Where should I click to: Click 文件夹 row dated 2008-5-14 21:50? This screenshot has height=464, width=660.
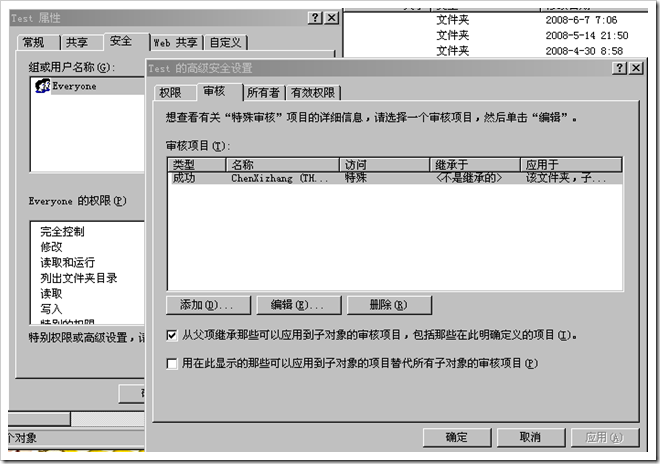tap(496, 35)
